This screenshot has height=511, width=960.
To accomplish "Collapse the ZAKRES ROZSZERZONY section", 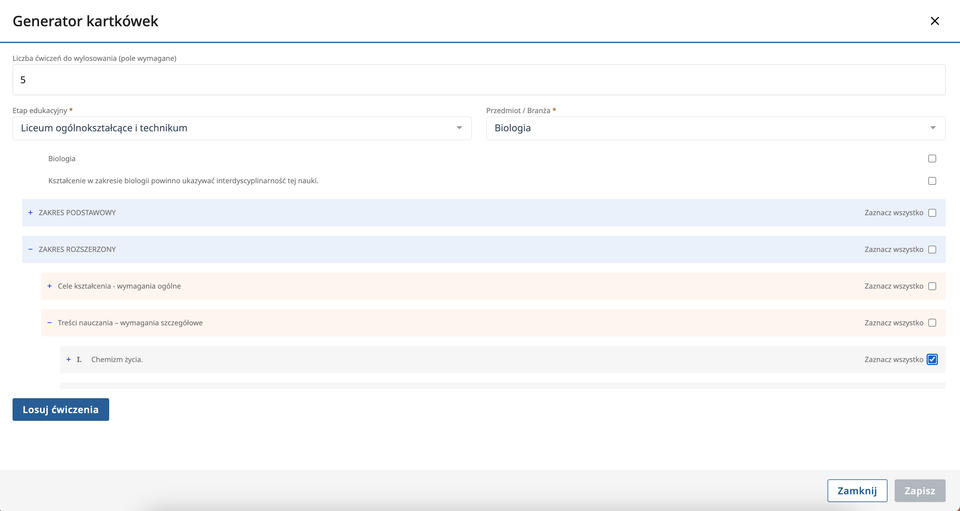I will tap(30, 249).
